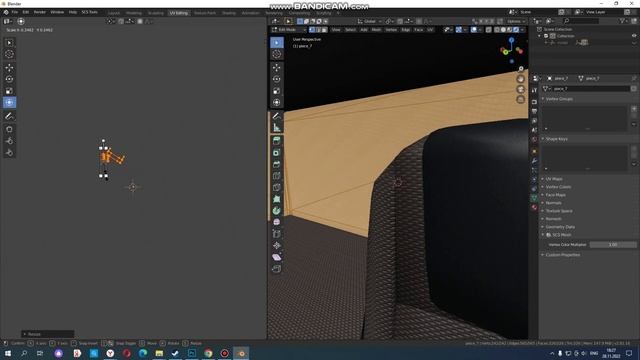This screenshot has width=640, height=360.
Task: Expand the Vertex Colors panel
Action: tap(558, 187)
